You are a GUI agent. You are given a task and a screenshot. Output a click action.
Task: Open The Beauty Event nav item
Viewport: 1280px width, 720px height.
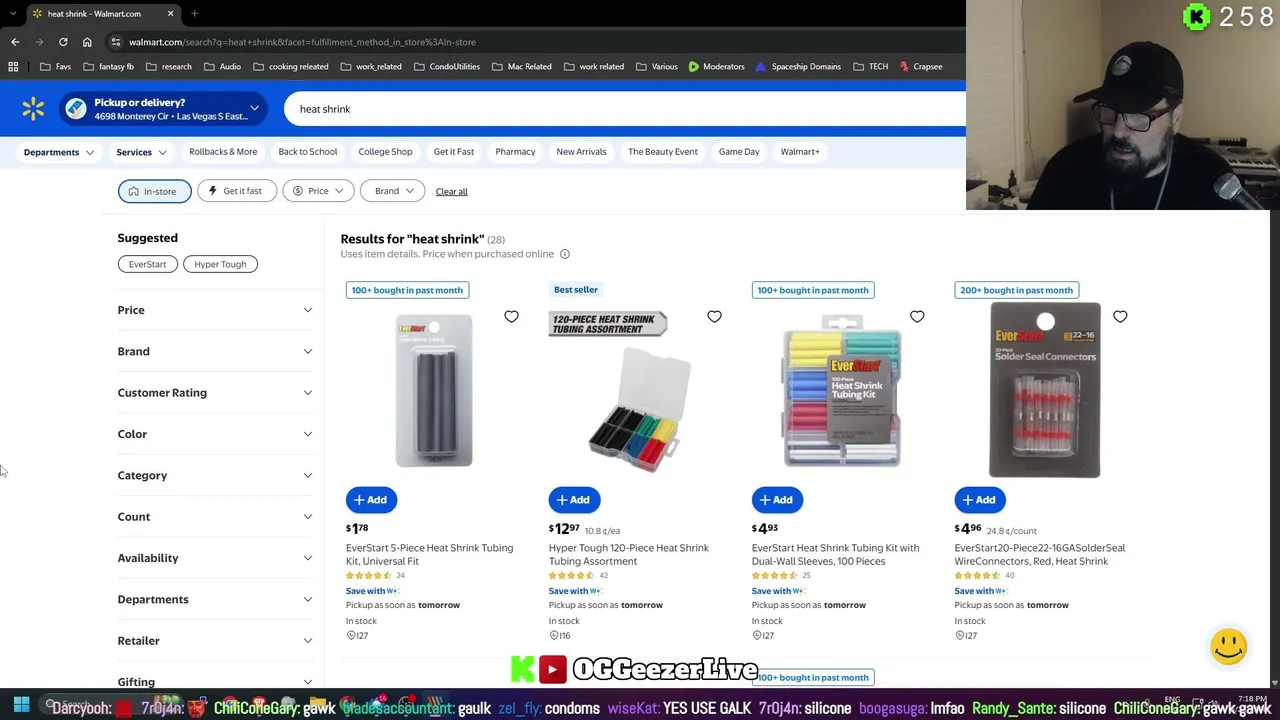point(663,152)
